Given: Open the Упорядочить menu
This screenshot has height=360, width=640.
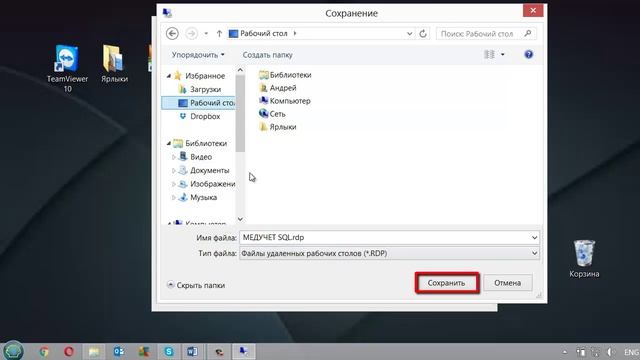Looking at the screenshot, I should coord(198,55).
